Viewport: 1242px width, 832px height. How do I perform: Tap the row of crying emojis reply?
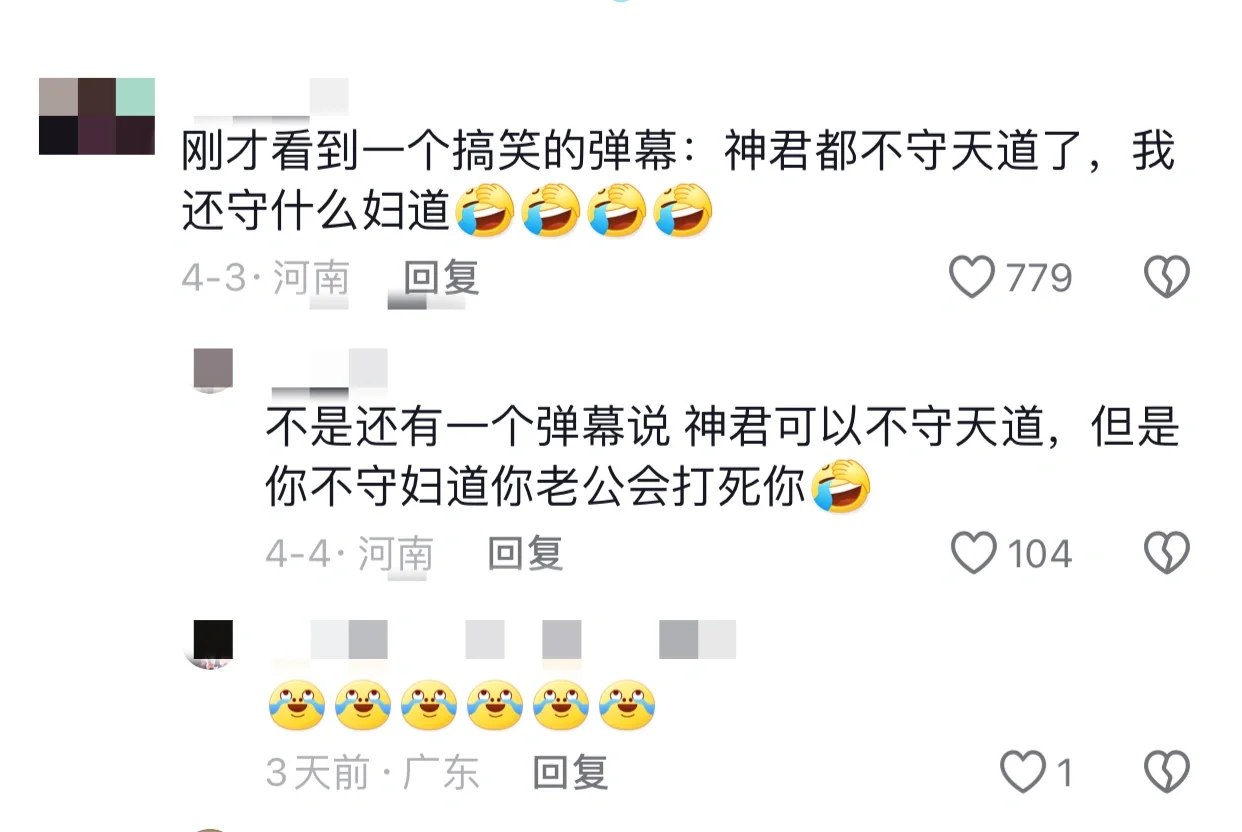tap(461, 705)
